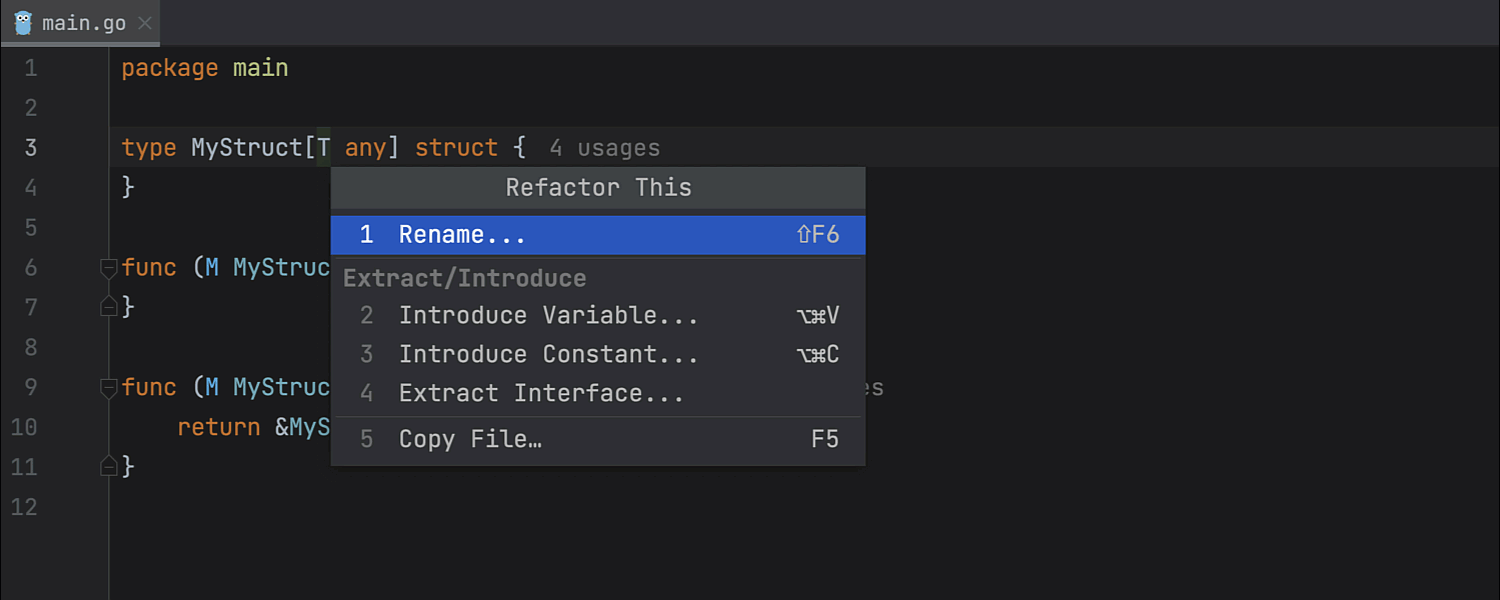Collapse the function starting on line 6
The height and width of the screenshot is (600, 1500).
(109, 268)
